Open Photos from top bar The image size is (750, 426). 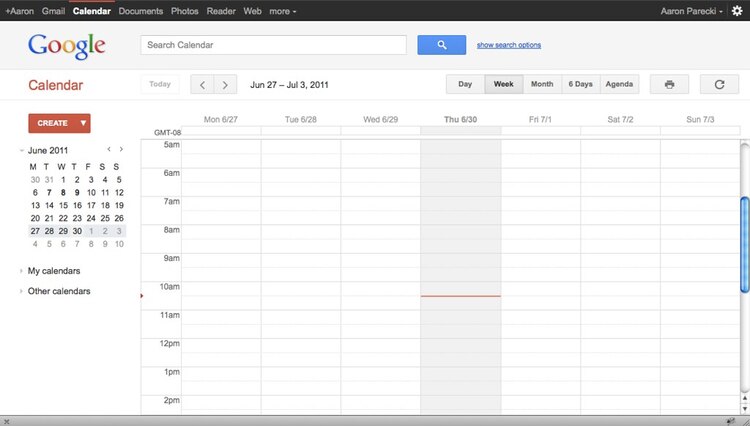point(185,11)
